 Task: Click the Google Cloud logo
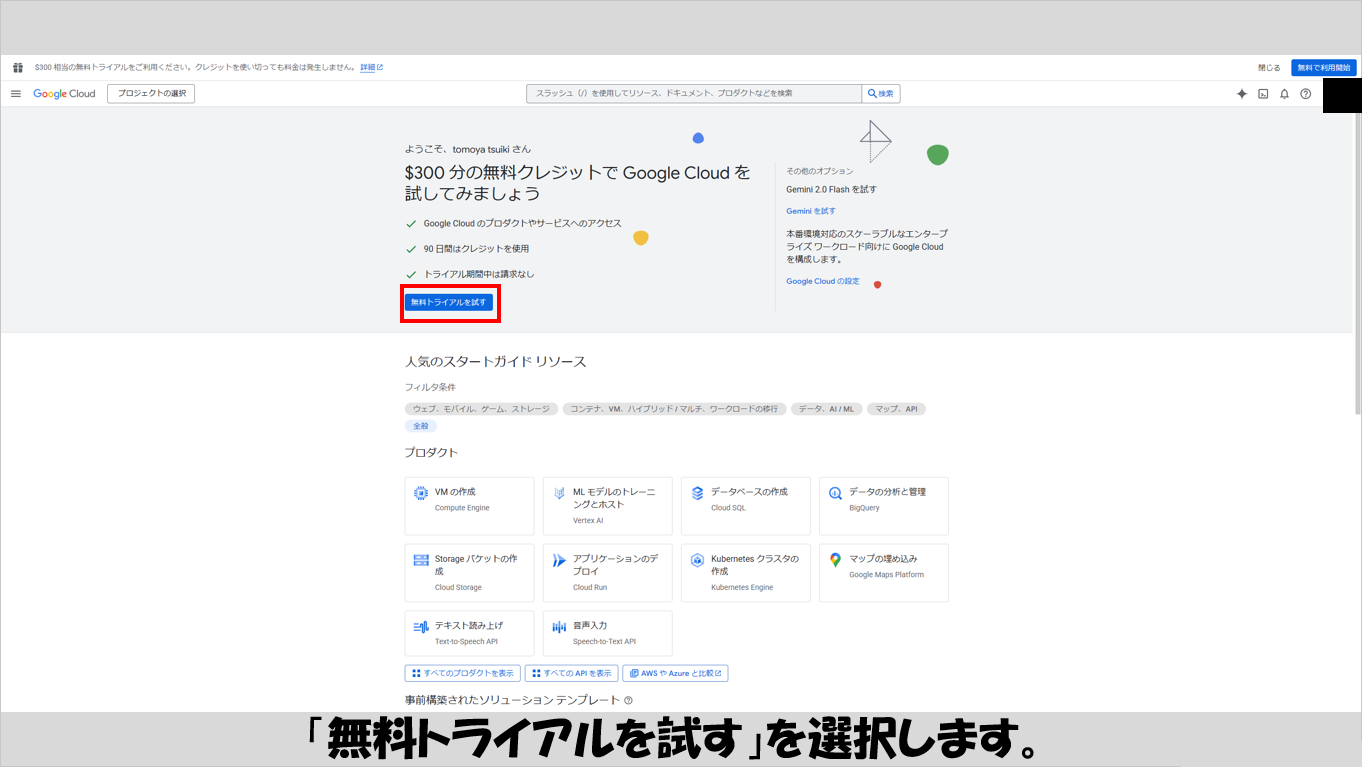pyautogui.click(x=64, y=94)
